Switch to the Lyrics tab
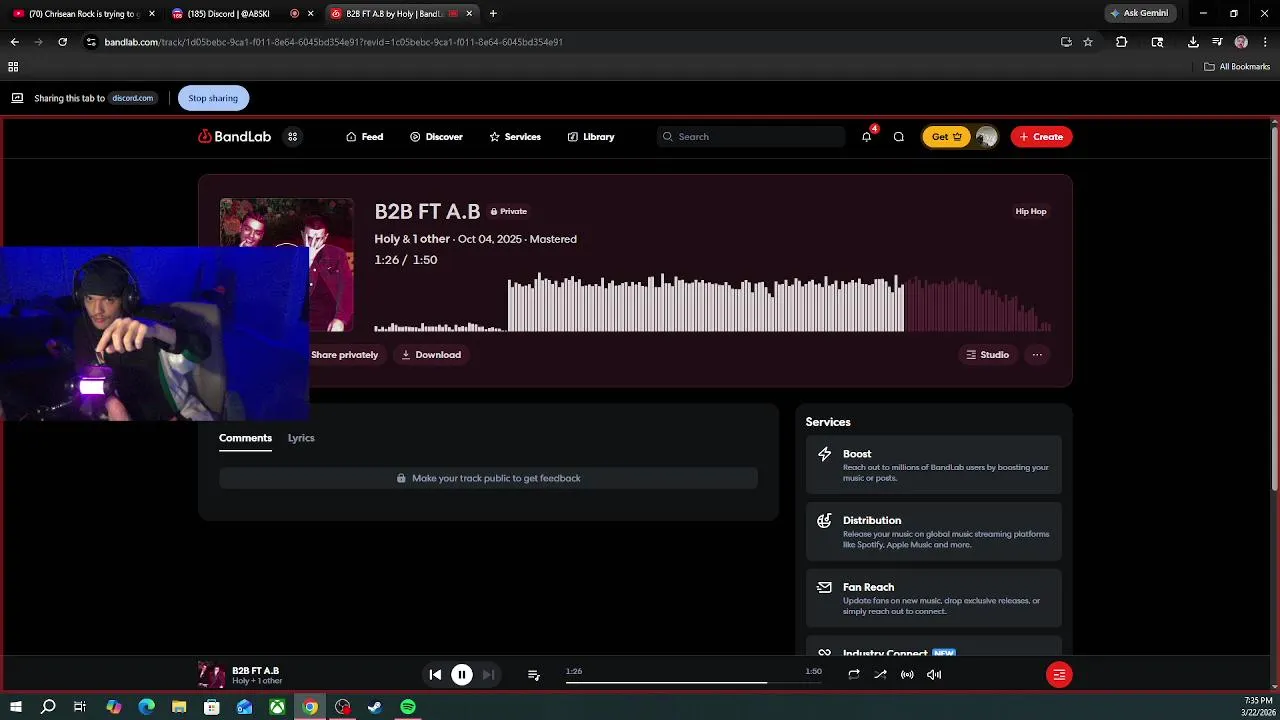 [301, 438]
